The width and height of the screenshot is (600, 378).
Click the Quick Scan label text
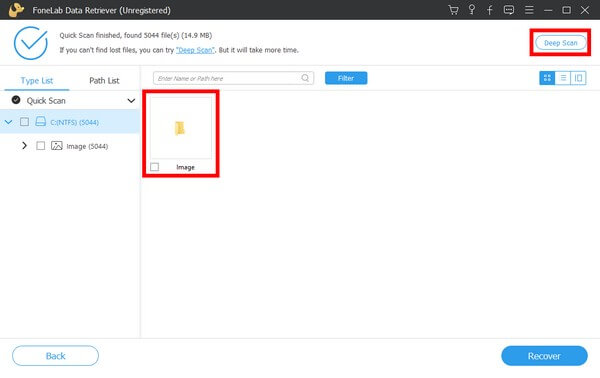pos(46,101)
